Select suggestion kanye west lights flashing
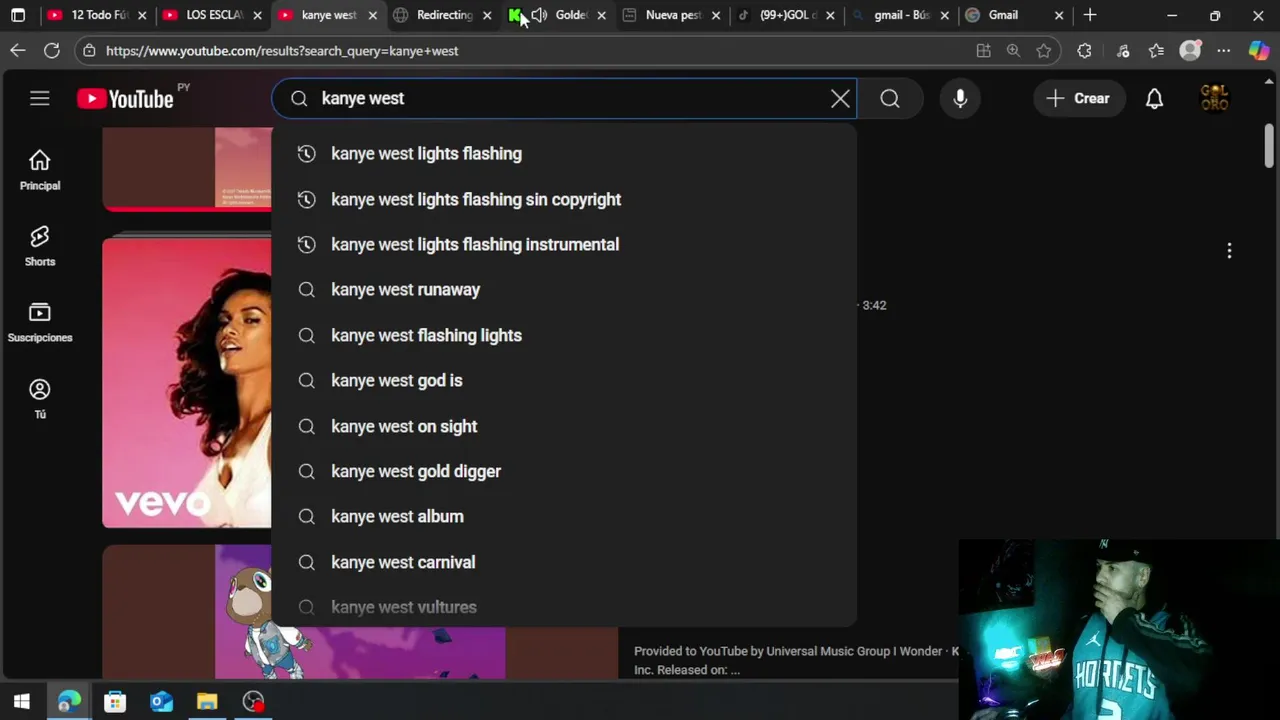Screen dimensions: 1280x720 point(564,153)
